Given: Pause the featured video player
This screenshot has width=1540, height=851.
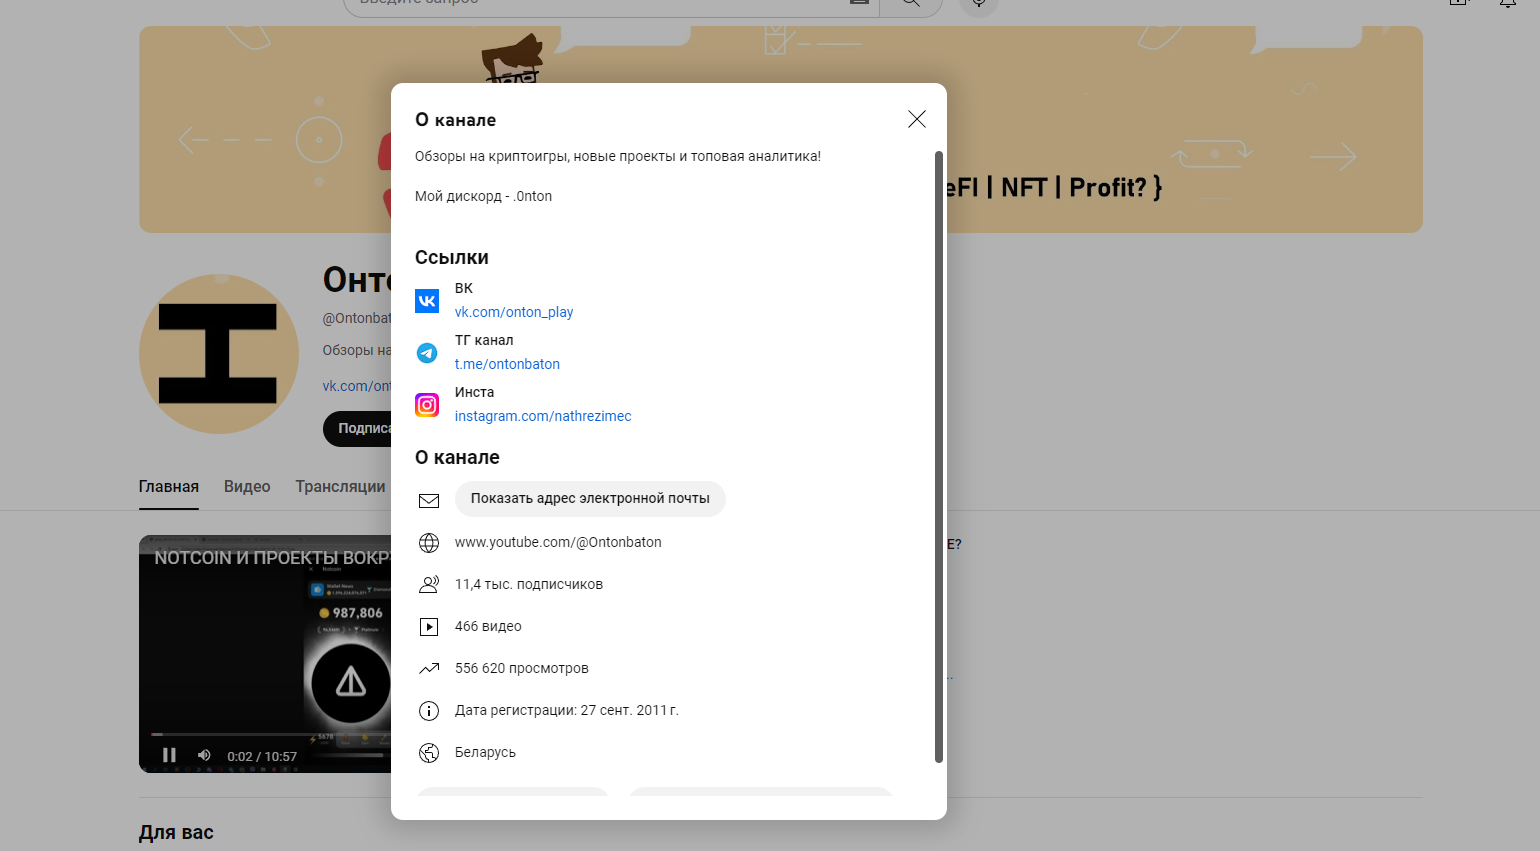Looking at the screenshot, I should 169,755.
